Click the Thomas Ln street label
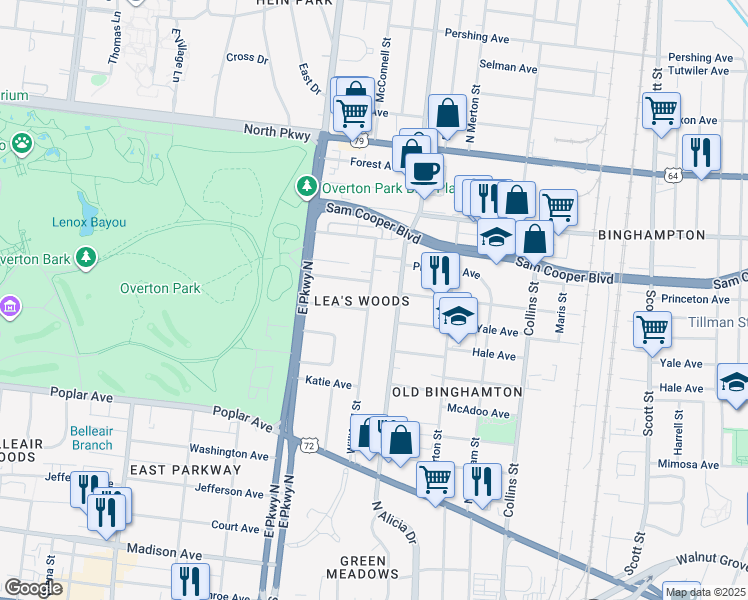This screenshot has height=600, width=748. click(x=114, y=38)
